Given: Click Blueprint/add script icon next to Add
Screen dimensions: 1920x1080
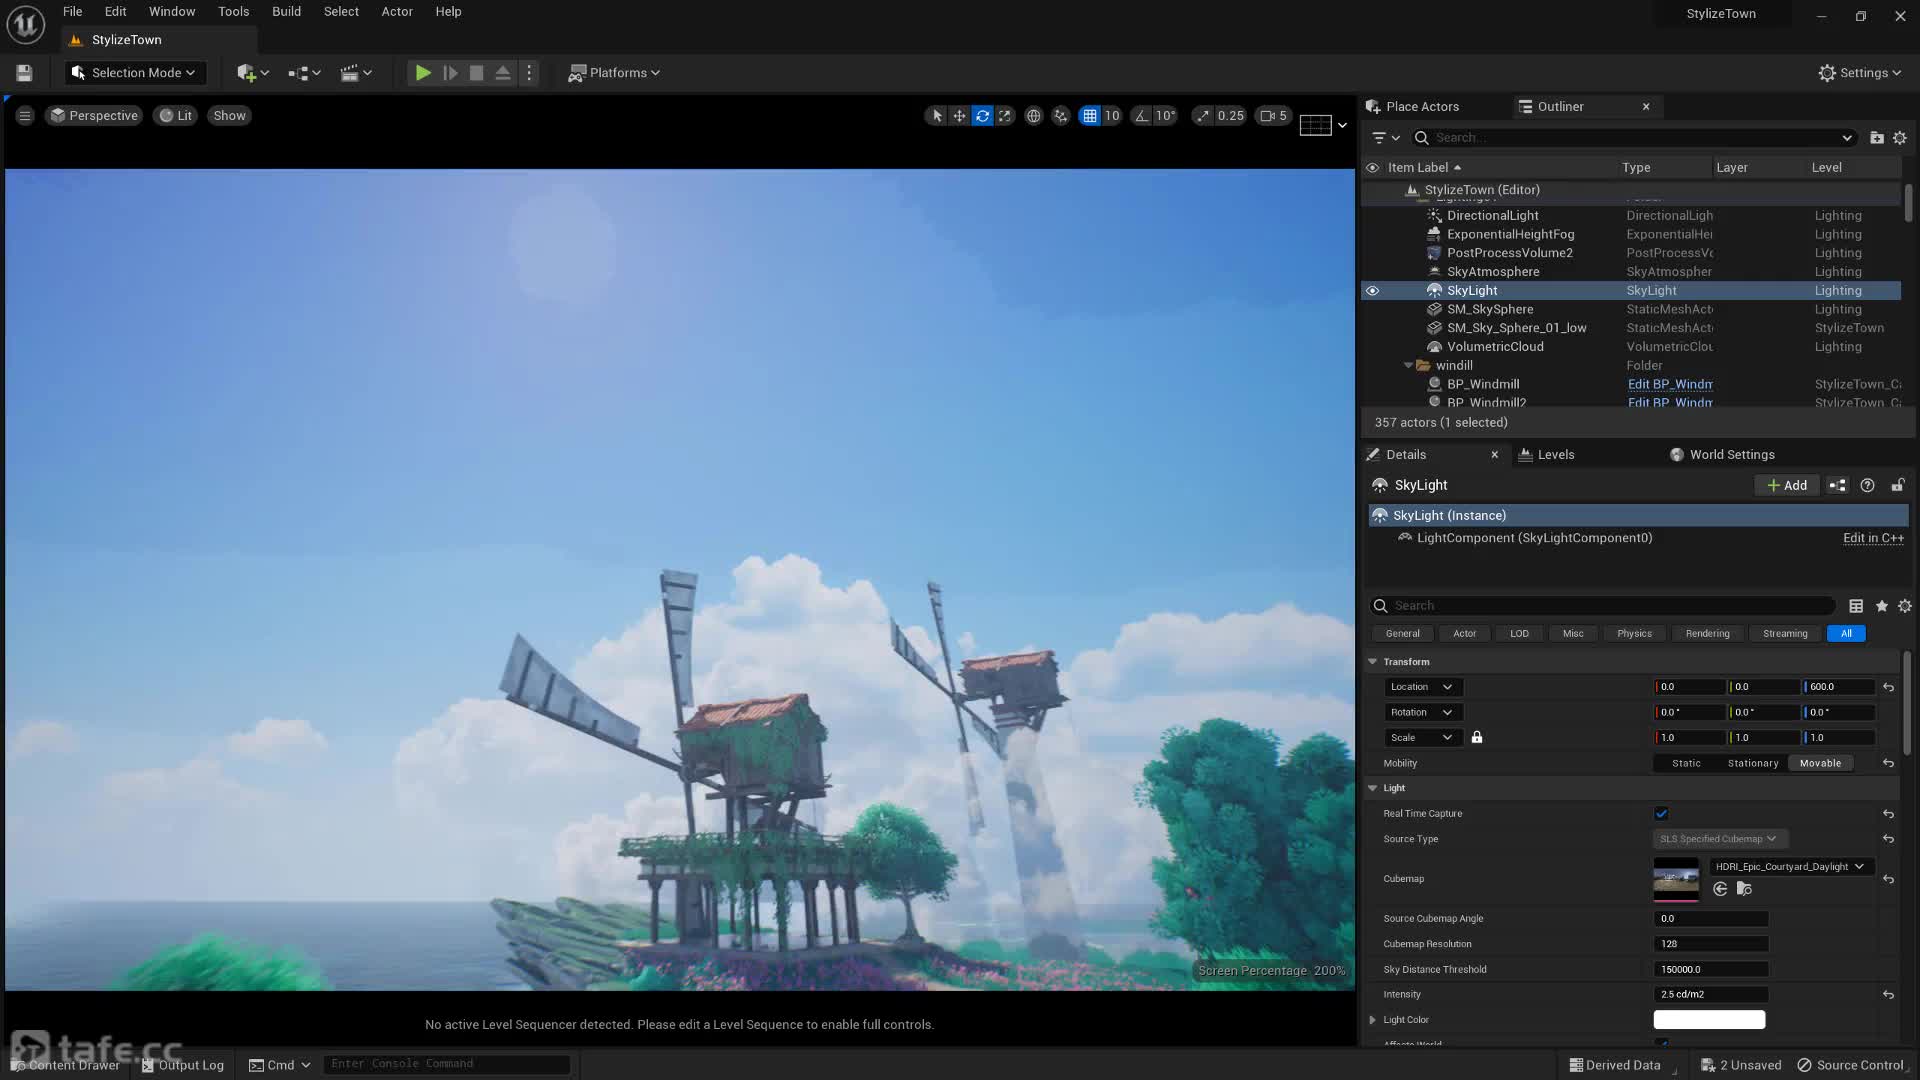Looking at the screenshot, I should pos(1838,485).
